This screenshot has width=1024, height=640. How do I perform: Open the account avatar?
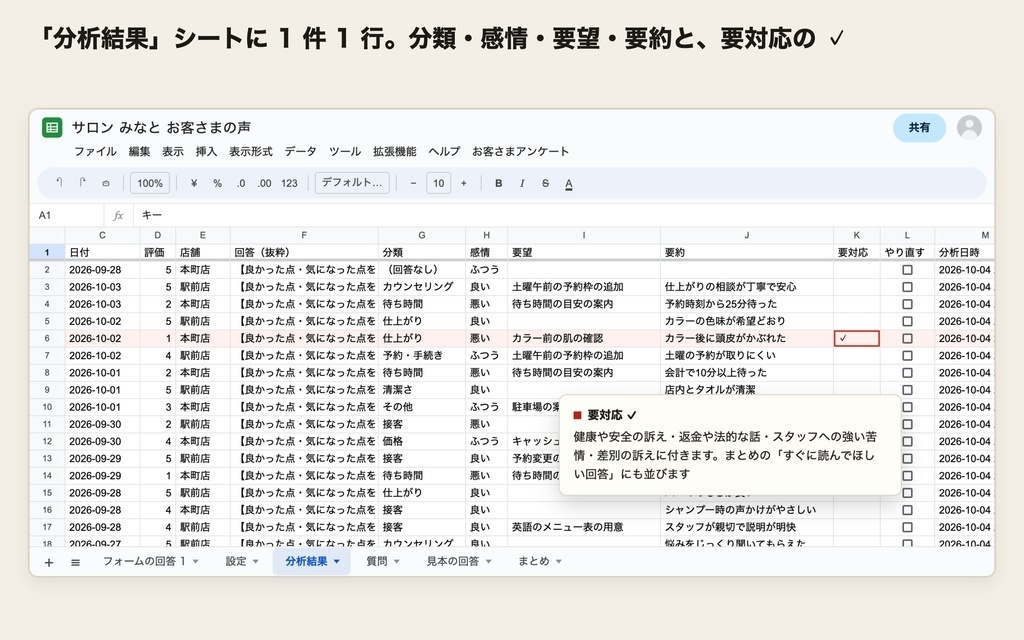tap(969, 127)
